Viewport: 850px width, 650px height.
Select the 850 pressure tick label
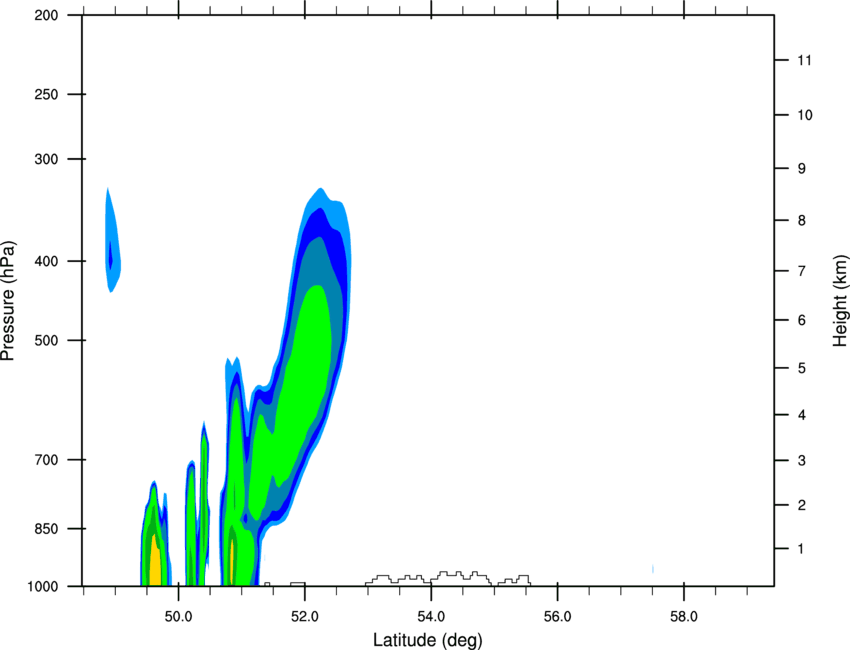46,529
